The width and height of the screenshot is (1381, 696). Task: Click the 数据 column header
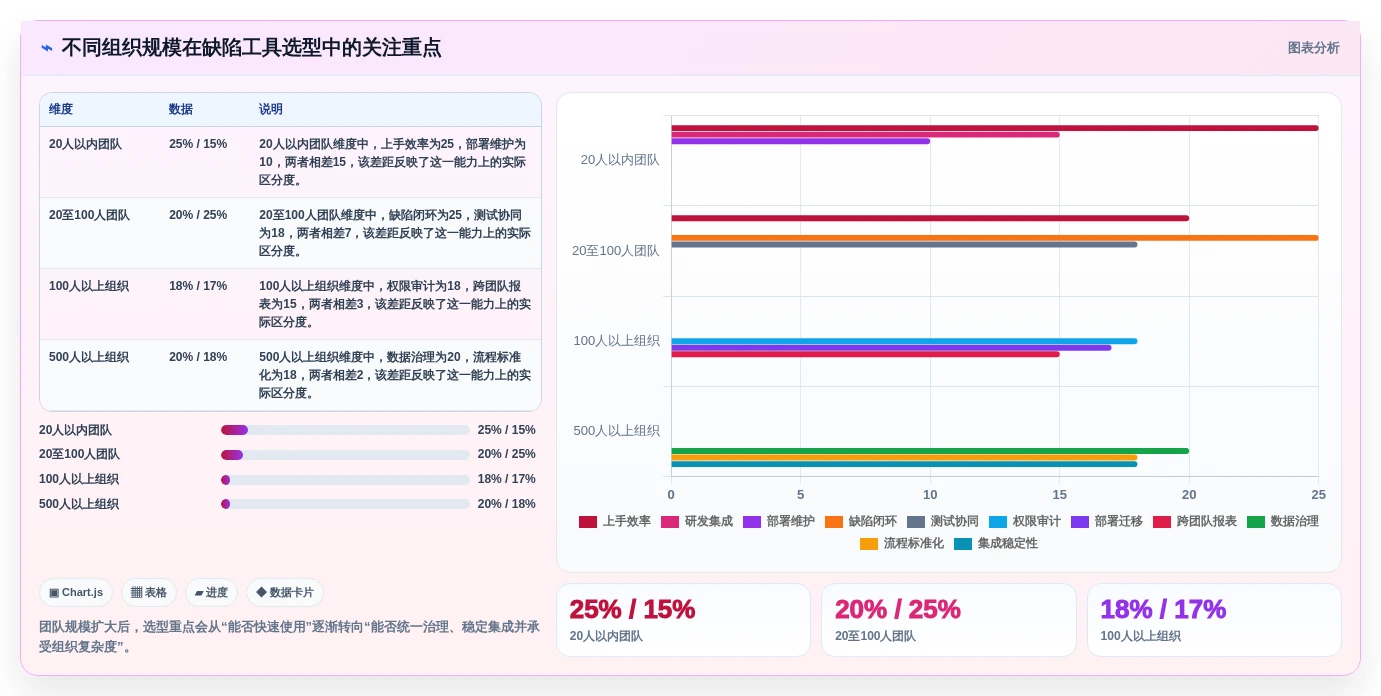(181, 110)
